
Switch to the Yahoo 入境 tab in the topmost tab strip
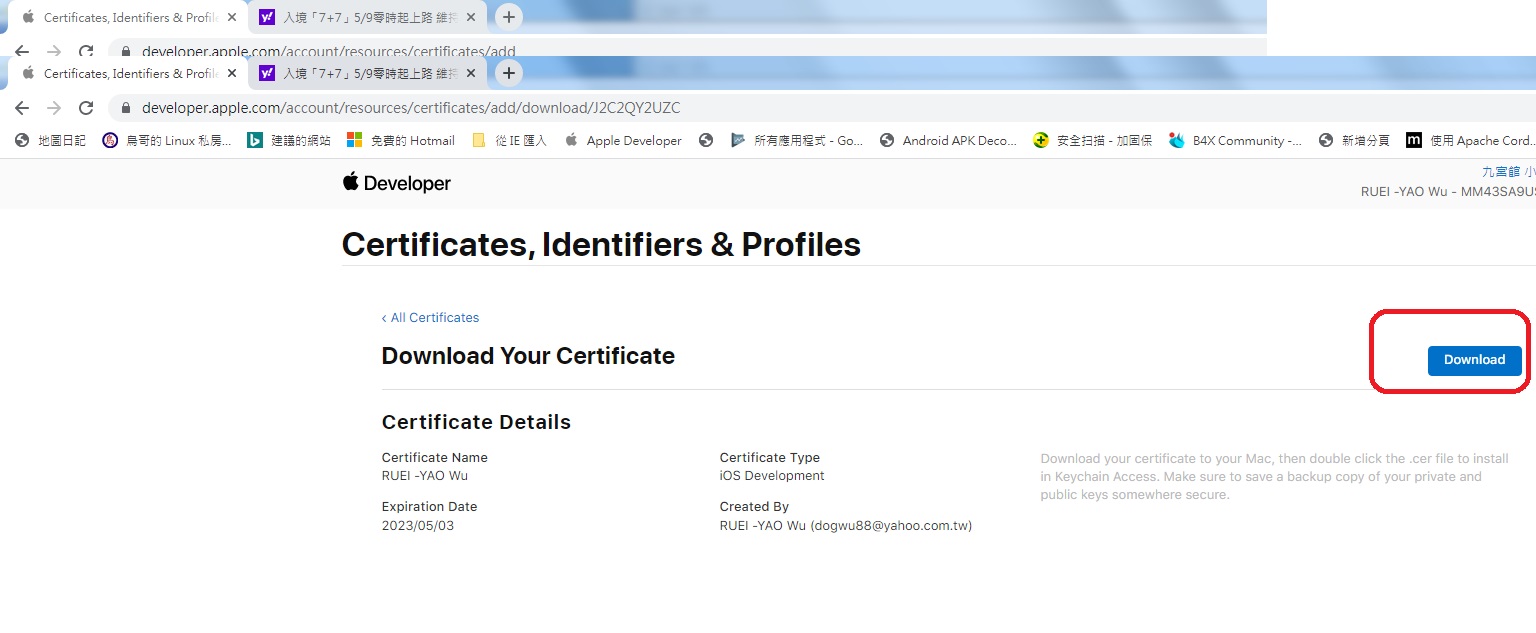(367, 17)
